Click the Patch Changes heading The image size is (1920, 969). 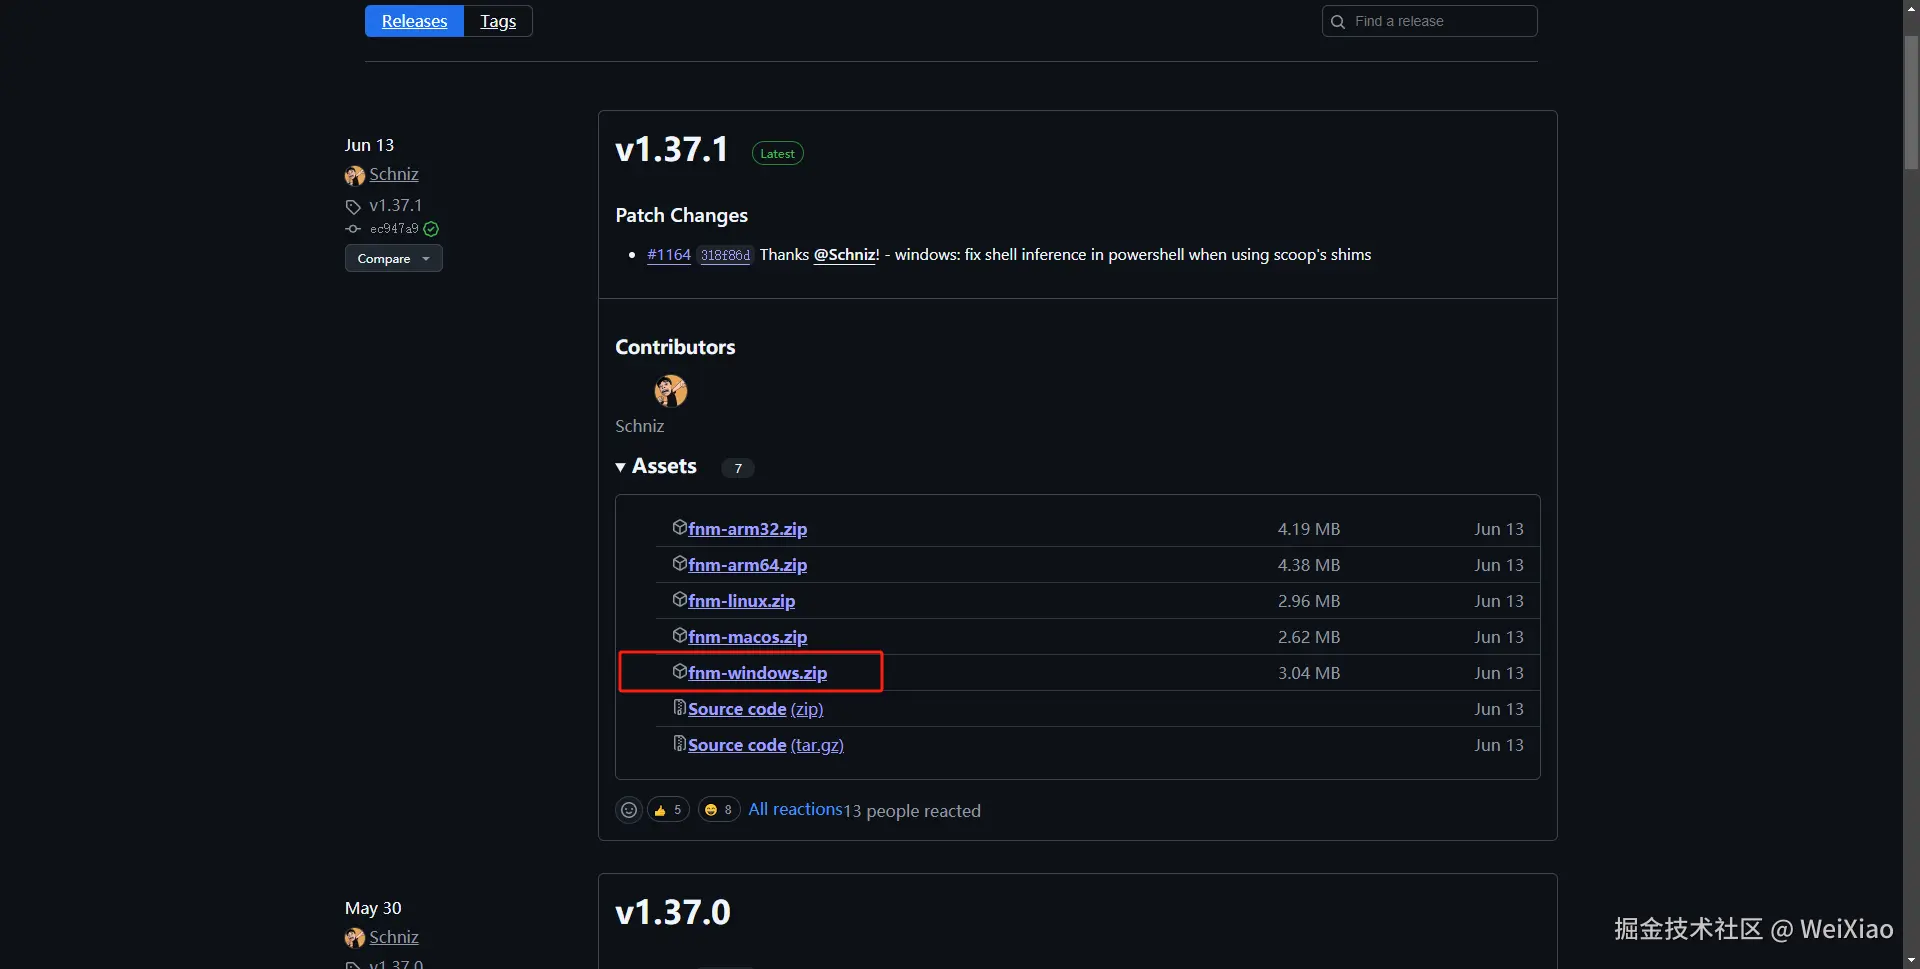[681, 215]
